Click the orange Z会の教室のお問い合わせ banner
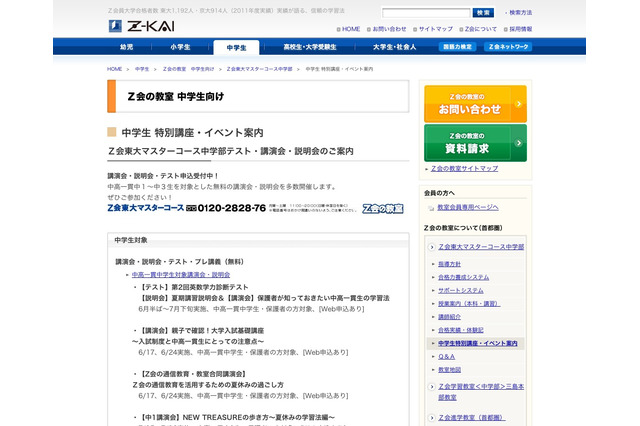640x426 pixels. click(x=475, y=104)
